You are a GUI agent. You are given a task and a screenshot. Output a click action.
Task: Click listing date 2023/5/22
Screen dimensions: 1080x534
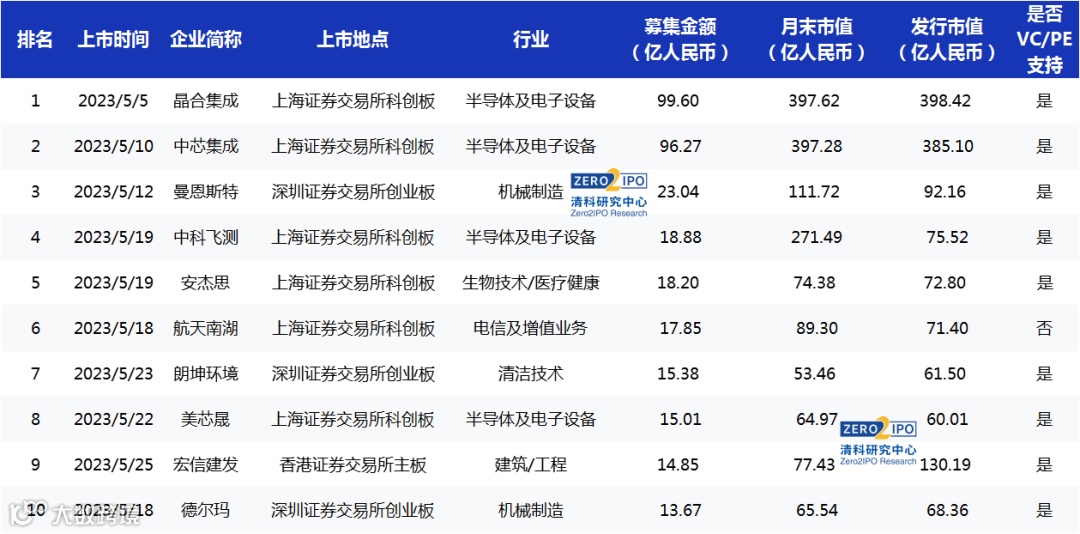[114, 419]
